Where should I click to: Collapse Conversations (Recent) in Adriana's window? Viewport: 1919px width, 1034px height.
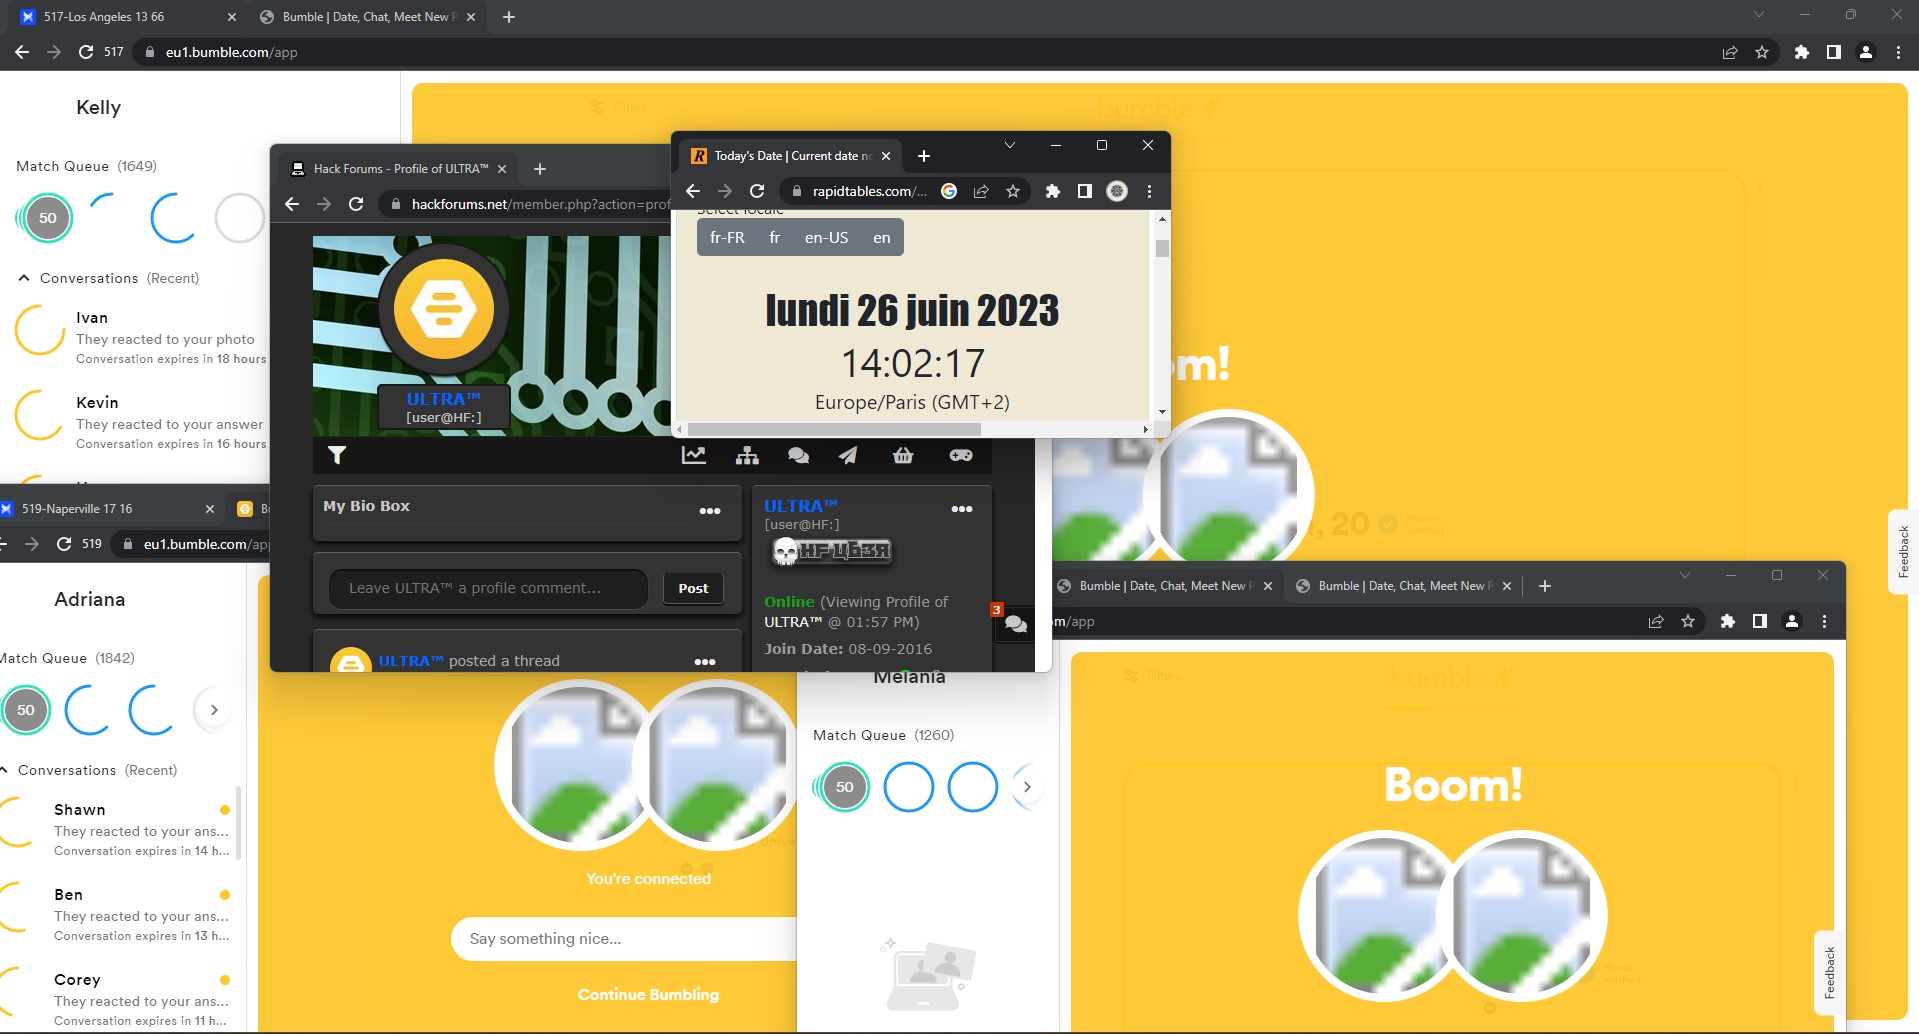pos(4,770)
